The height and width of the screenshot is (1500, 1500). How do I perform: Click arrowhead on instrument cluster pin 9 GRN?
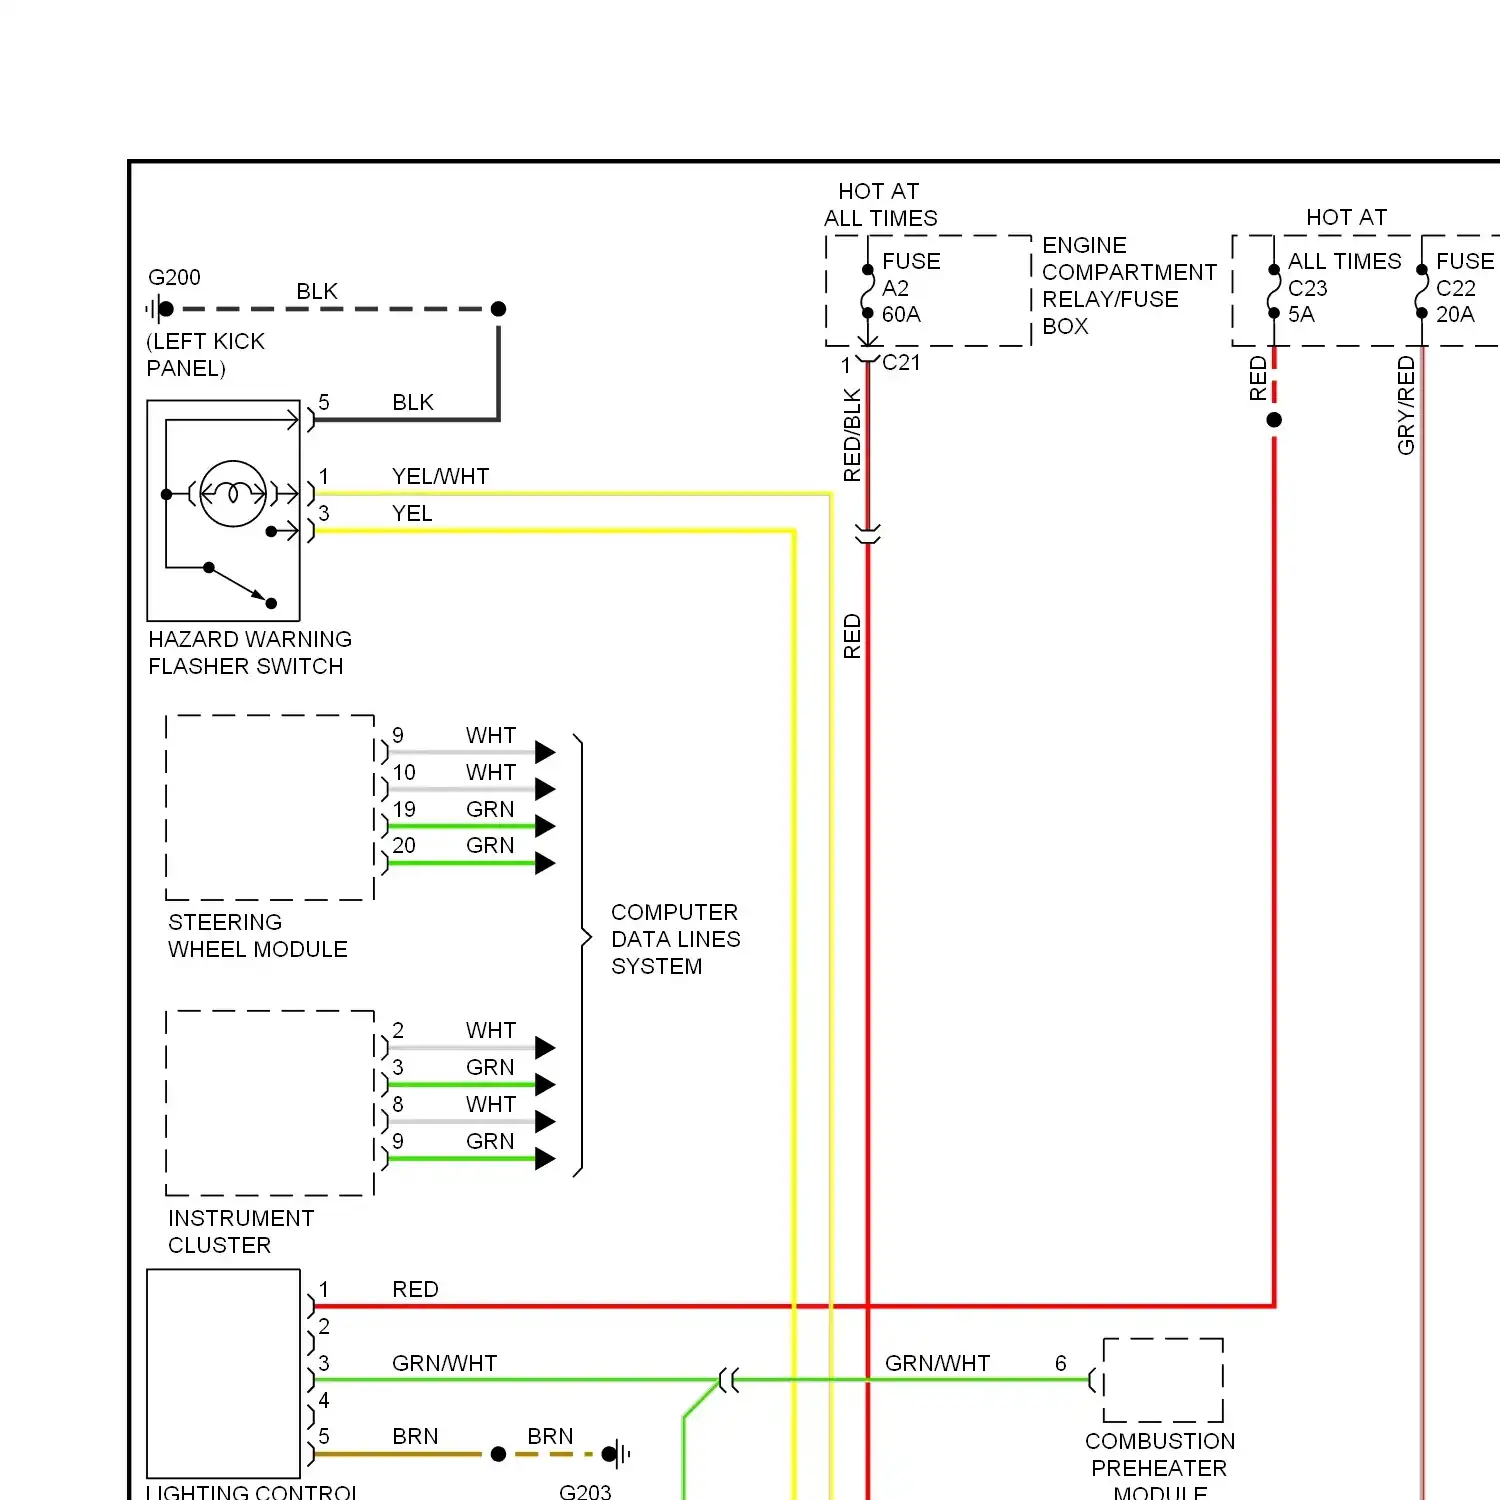[x=545, y=1159]
